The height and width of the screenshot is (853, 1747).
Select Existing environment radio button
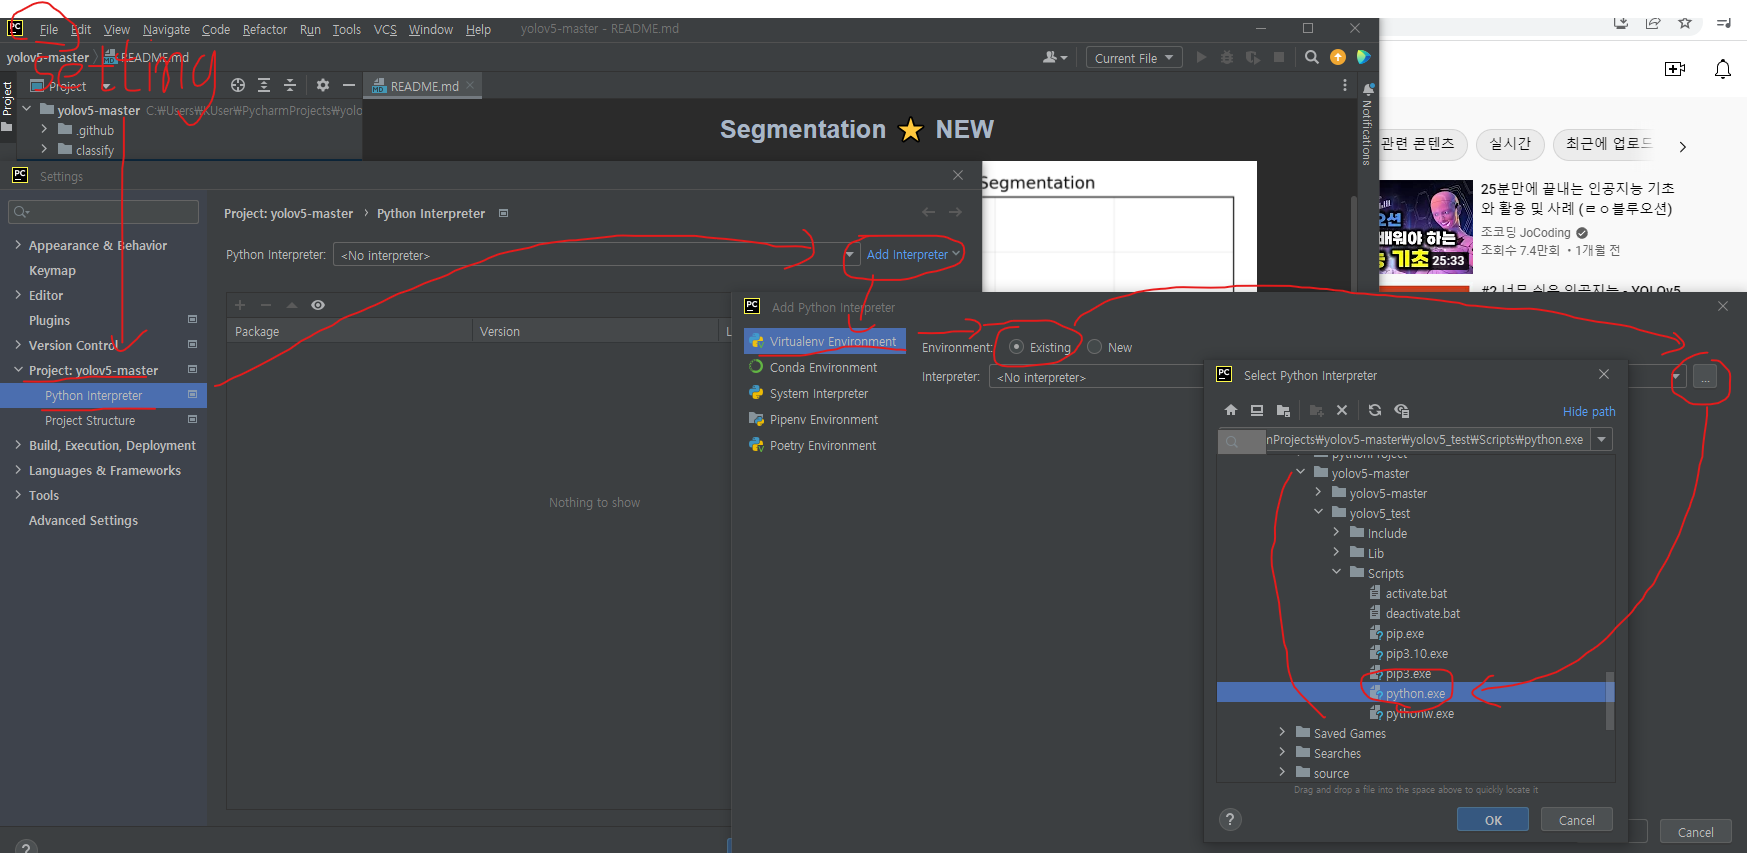point(1017,347)
